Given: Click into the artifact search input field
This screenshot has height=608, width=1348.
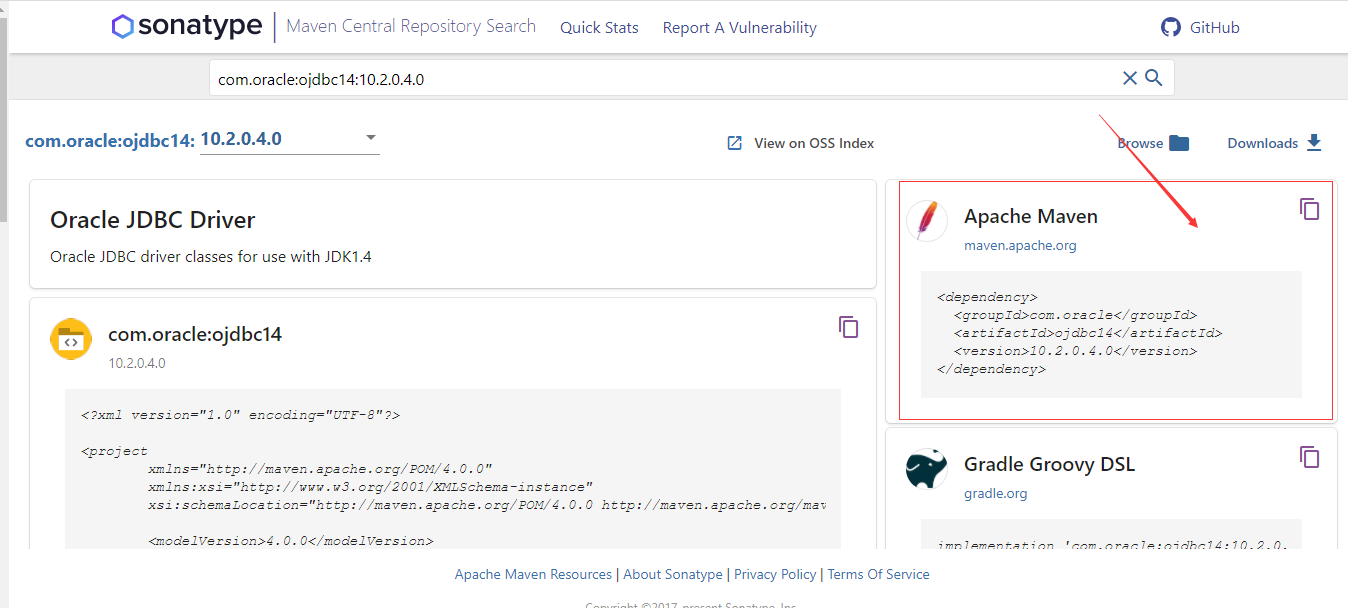Looking at the screenshot, I should pyautogui.click(x=665, y=79).
